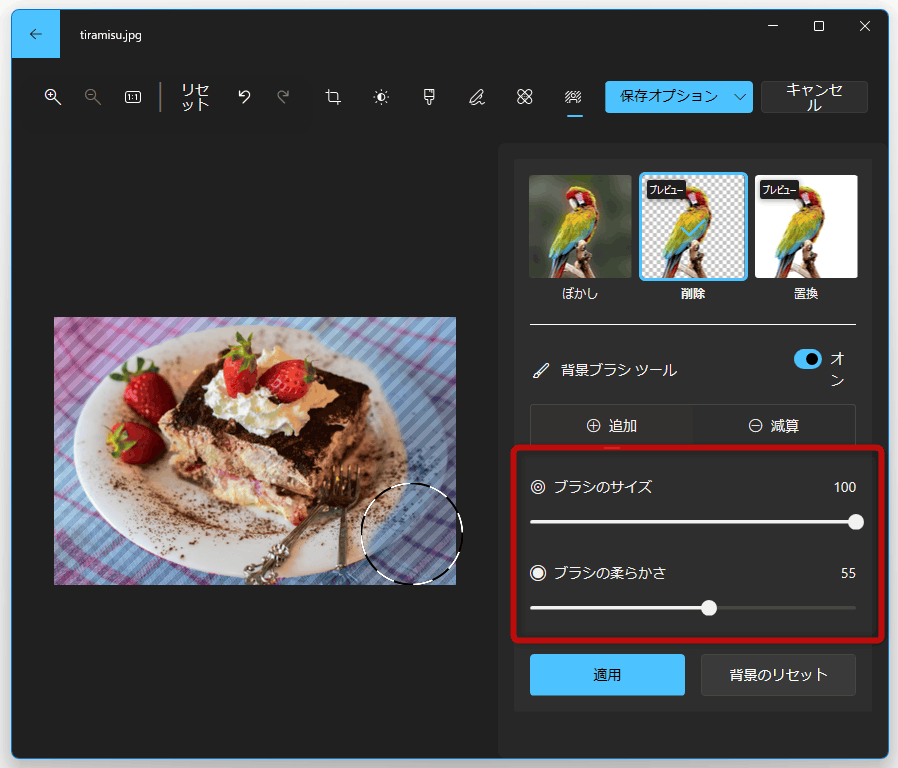Click the リセット reset button

(x=195, y=97)
